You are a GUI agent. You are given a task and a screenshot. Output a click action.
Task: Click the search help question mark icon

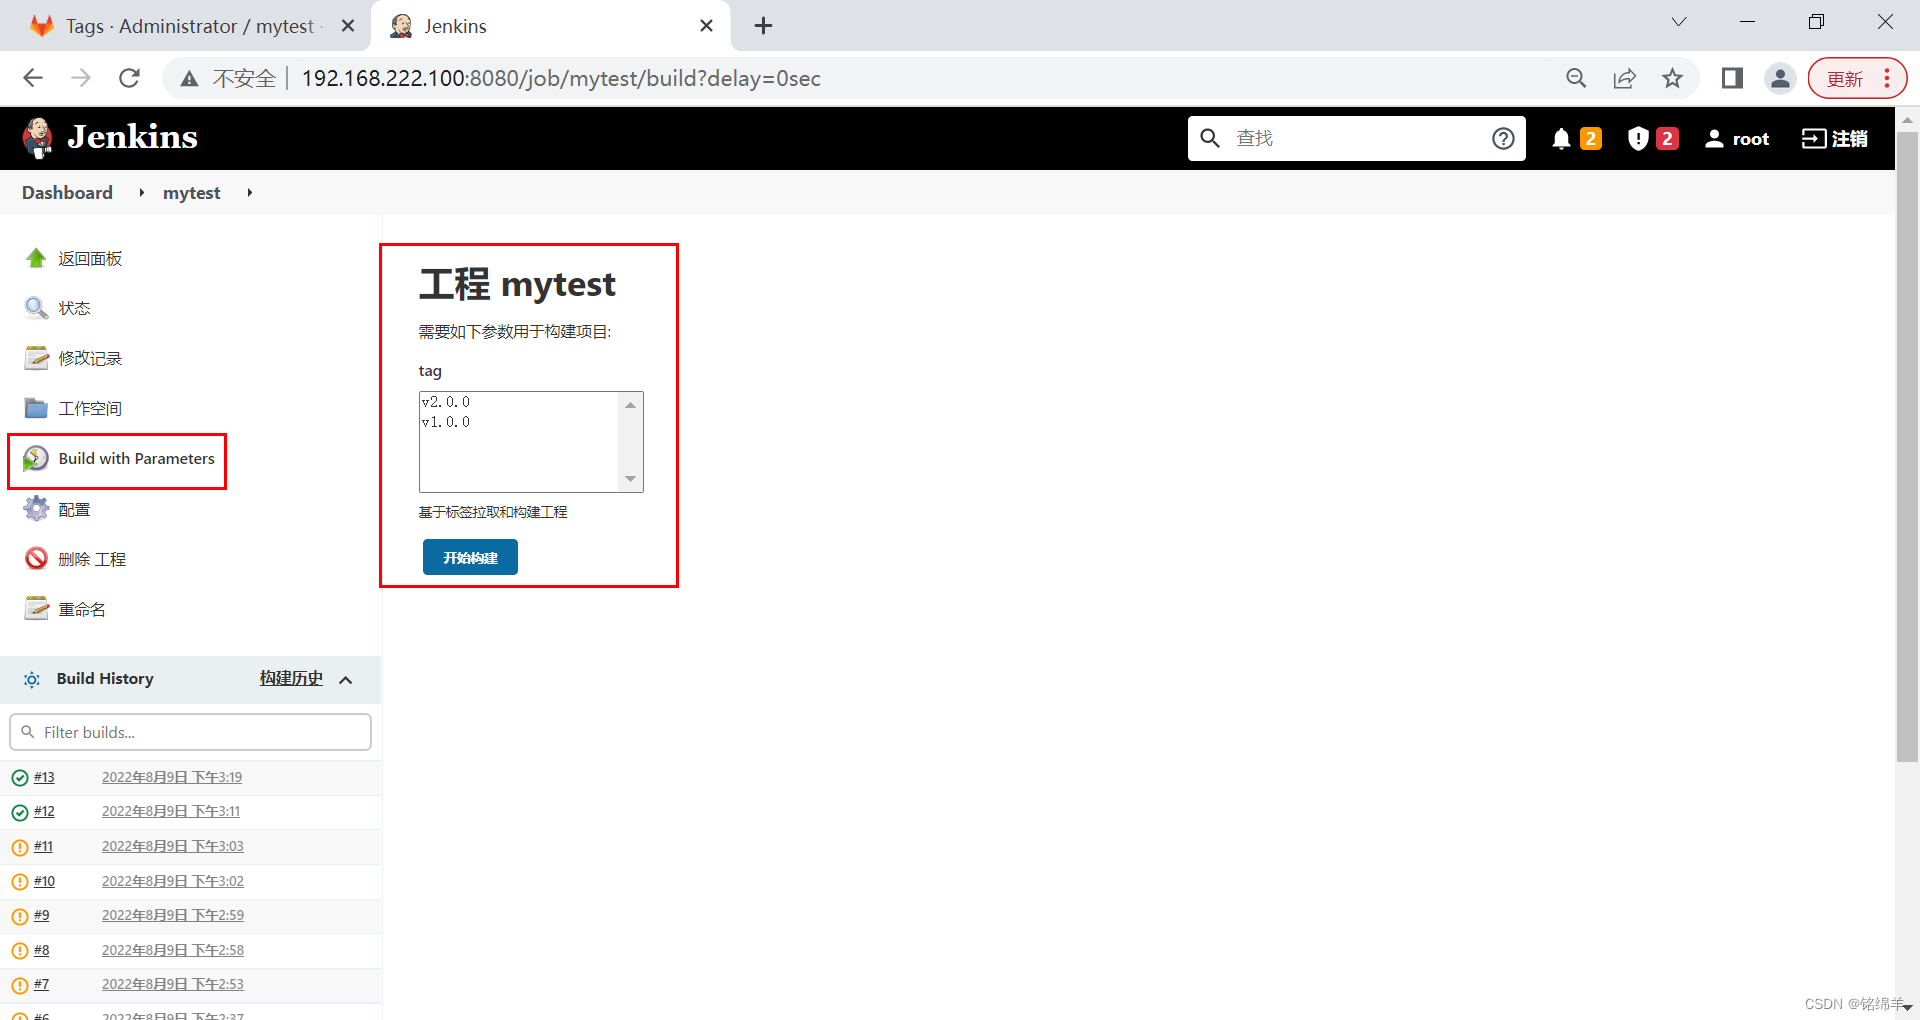(1503, 139)
